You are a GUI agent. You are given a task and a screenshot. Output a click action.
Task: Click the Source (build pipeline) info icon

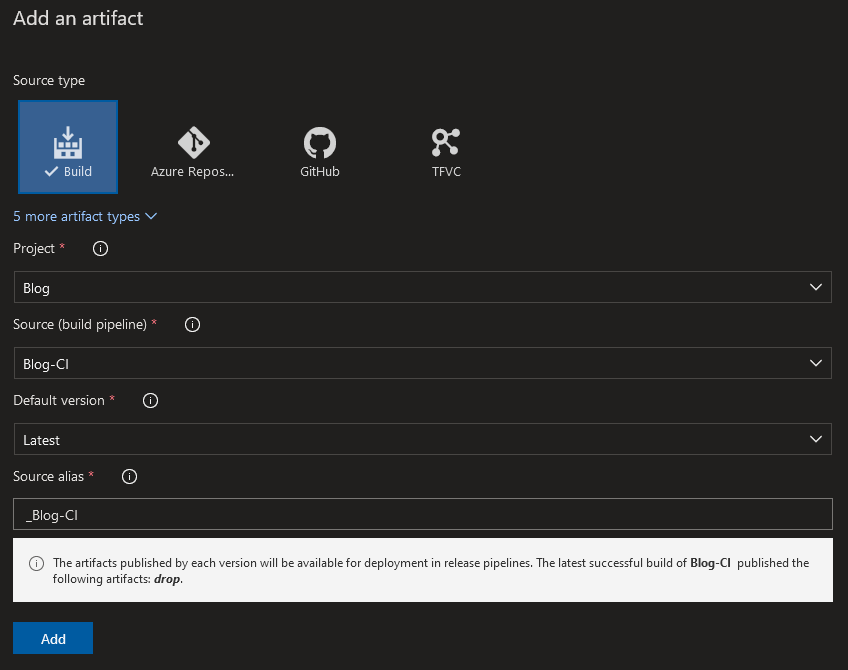click(192, 324)
